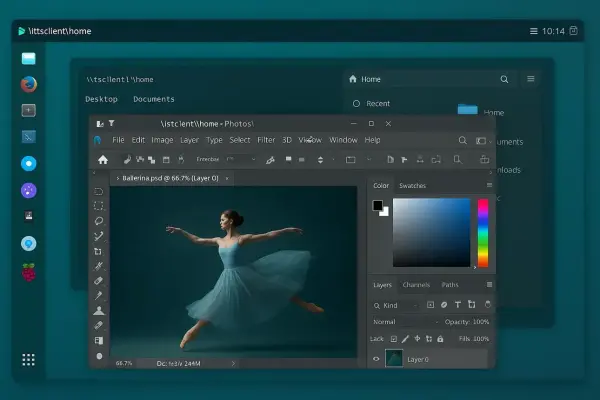This screenshot has width=600, height=400.
Task: Open the Layer menu
Action: [189, 140]
